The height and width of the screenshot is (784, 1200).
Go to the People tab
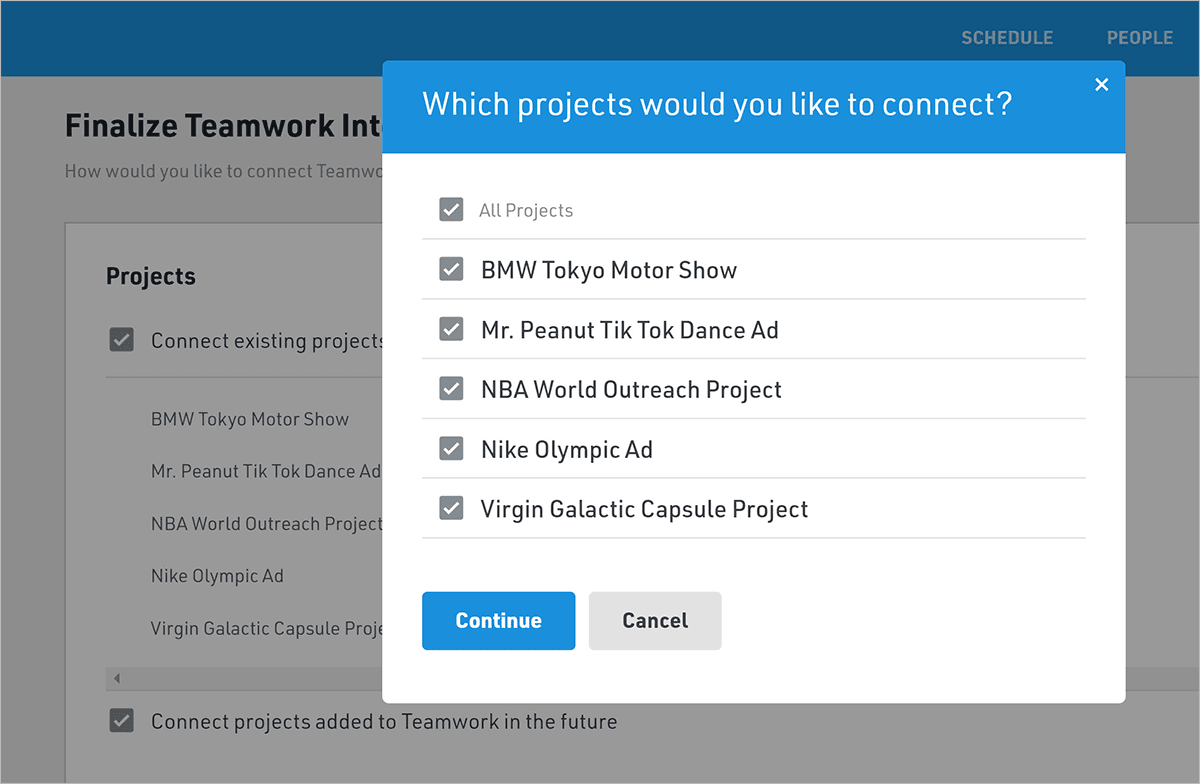click(x=1139, y=38)
